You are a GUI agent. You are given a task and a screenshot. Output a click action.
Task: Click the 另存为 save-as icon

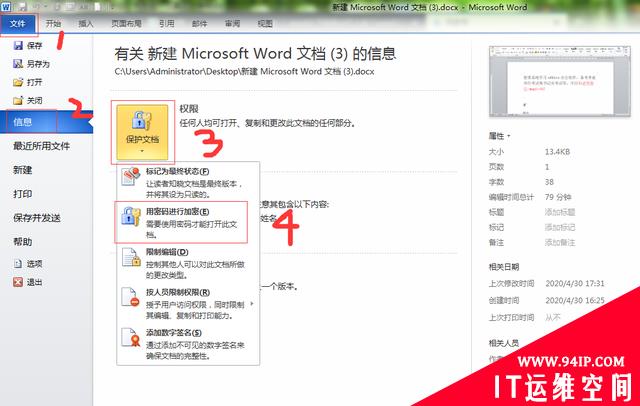(18, 64)
